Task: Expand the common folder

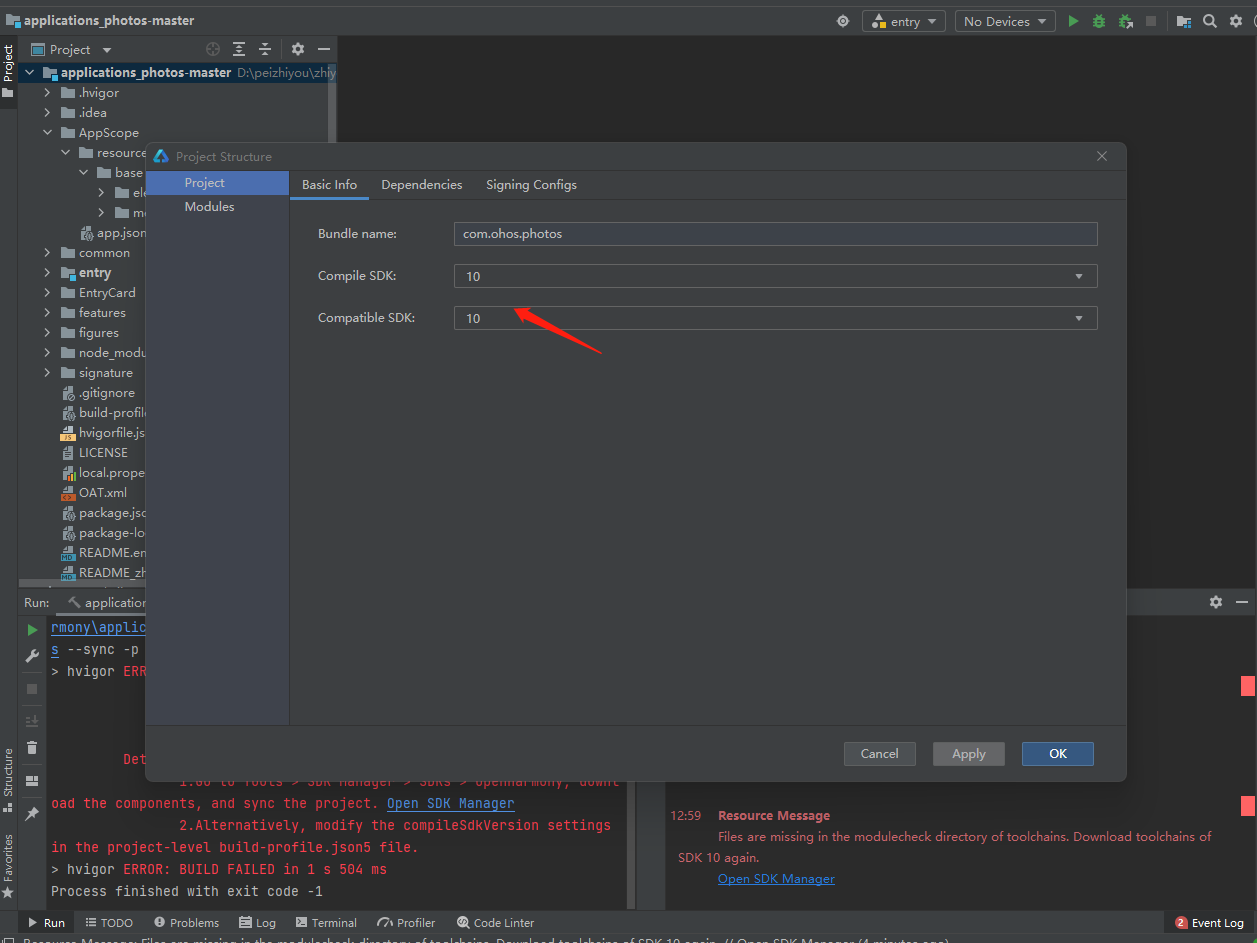Action: pos(47,253)
